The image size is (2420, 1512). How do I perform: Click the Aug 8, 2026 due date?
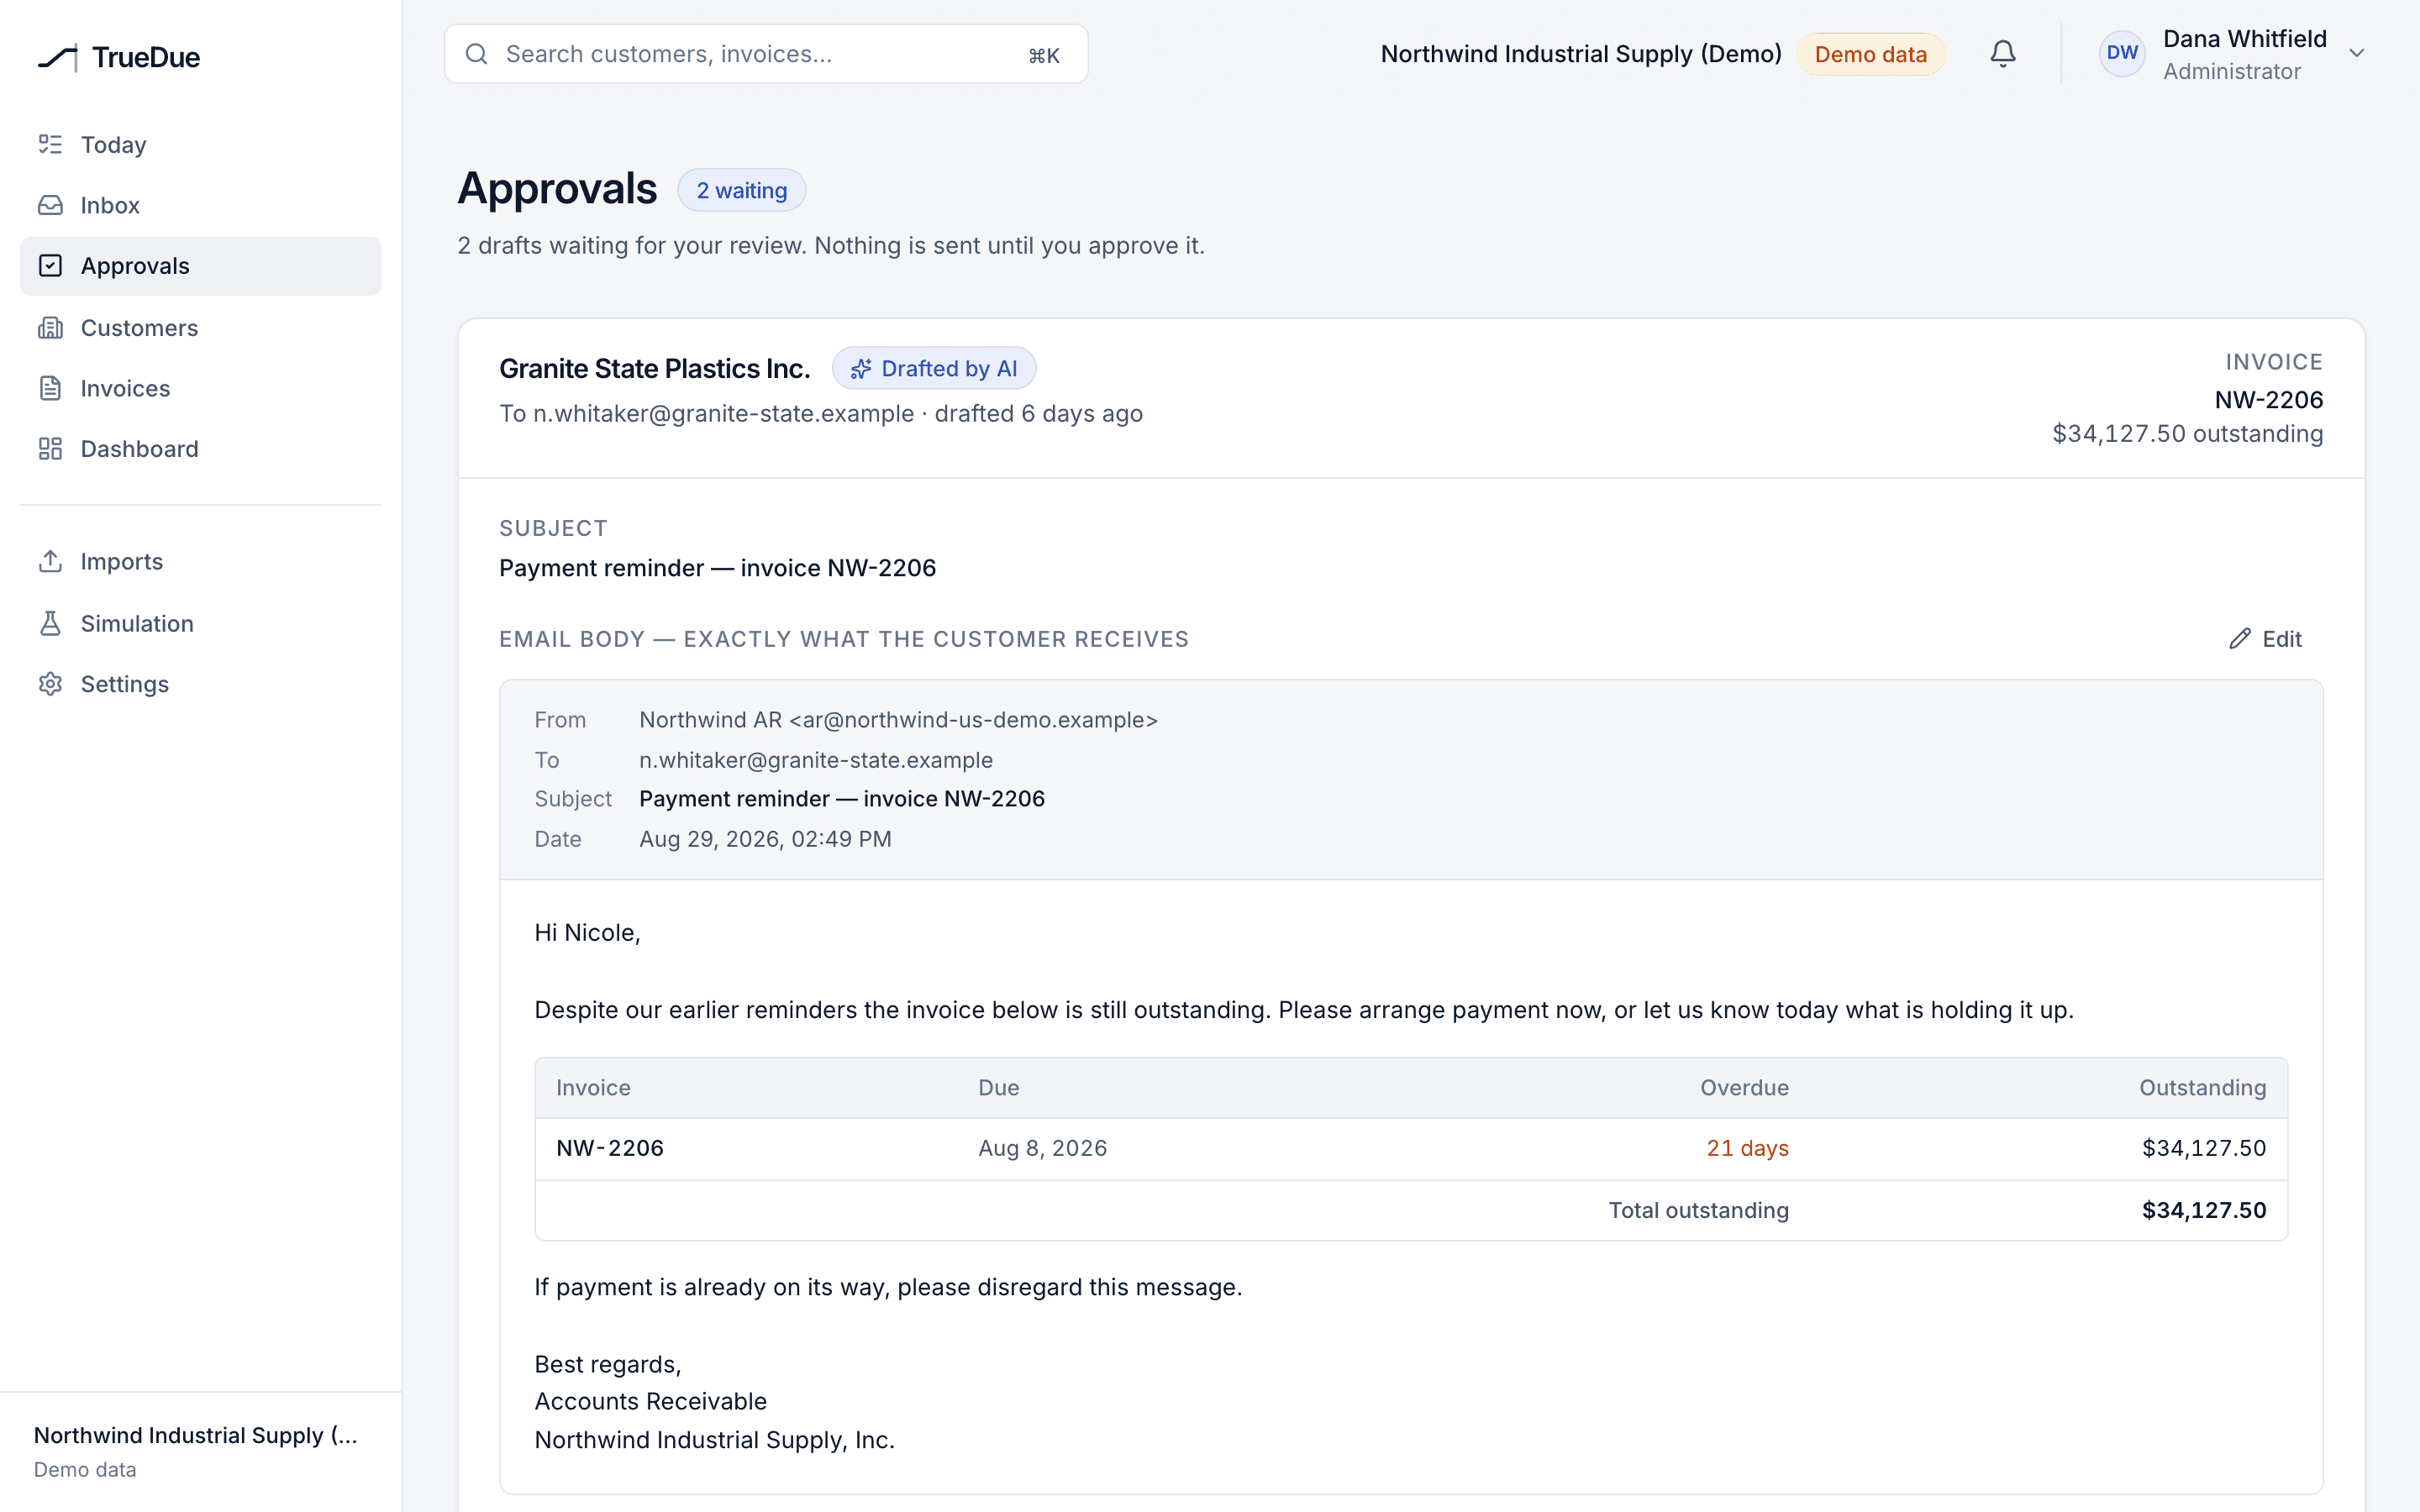[1042, 1148]
